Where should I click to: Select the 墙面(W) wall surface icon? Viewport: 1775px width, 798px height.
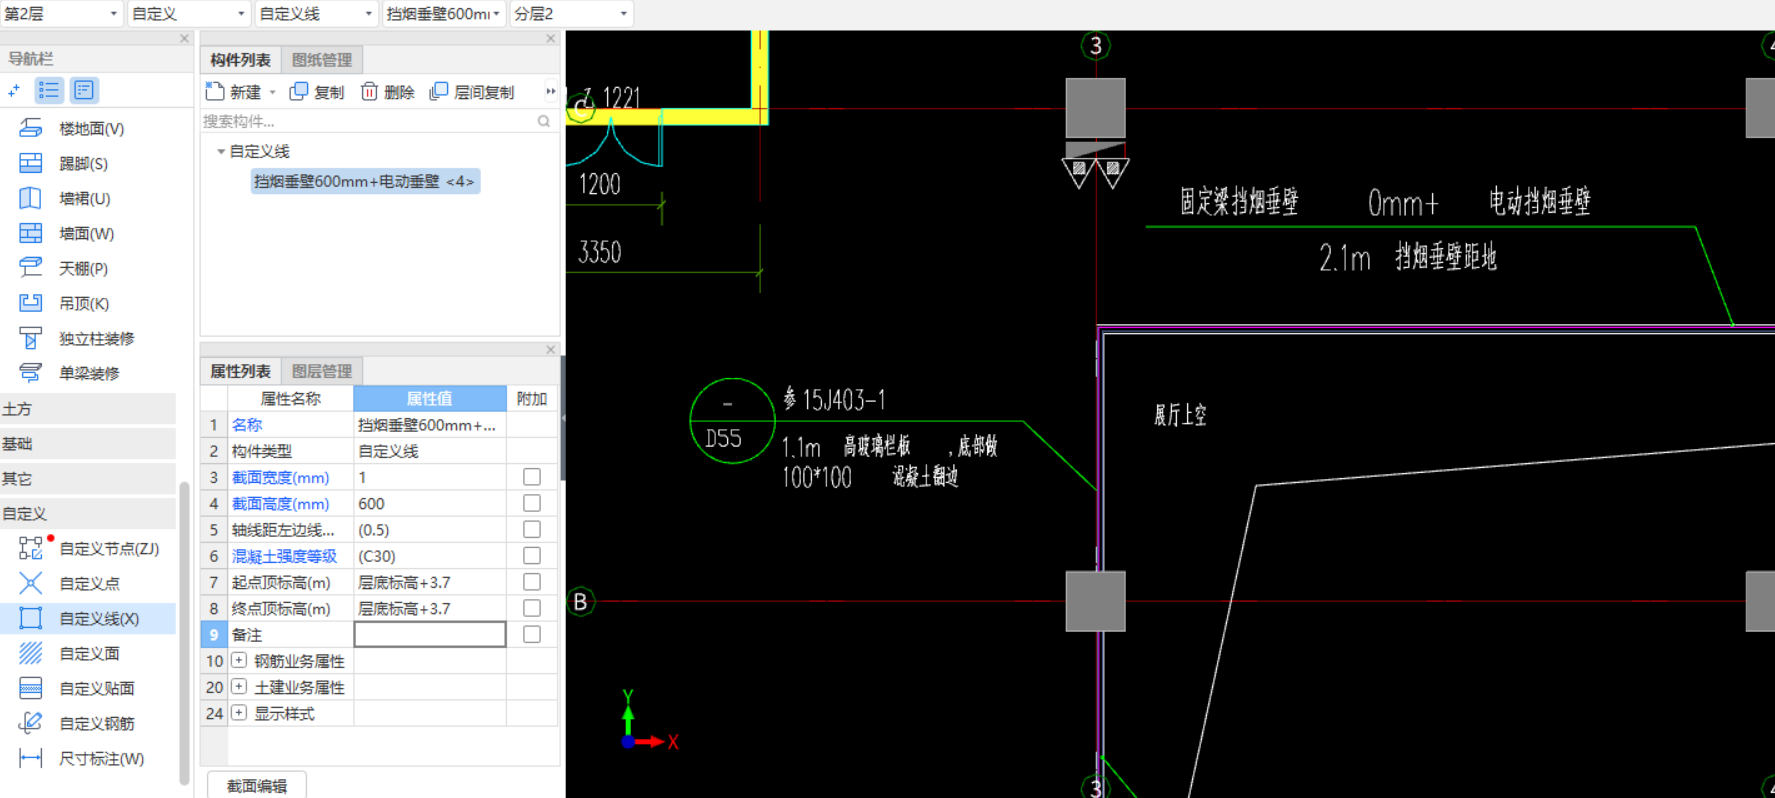tap(31, 233)
